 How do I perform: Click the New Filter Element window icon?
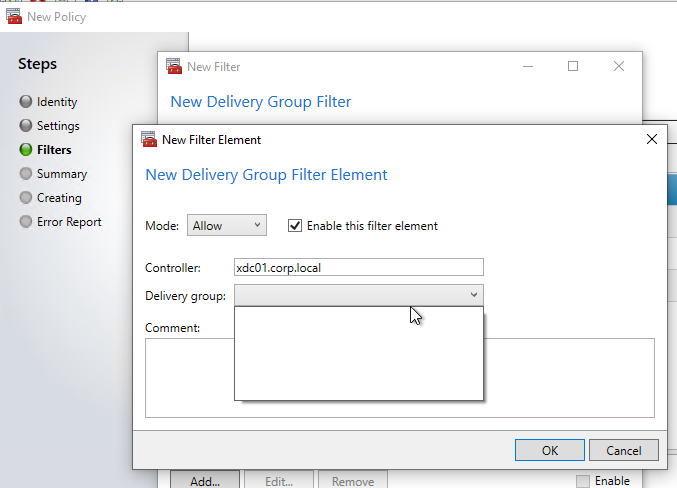coord(149,139)
